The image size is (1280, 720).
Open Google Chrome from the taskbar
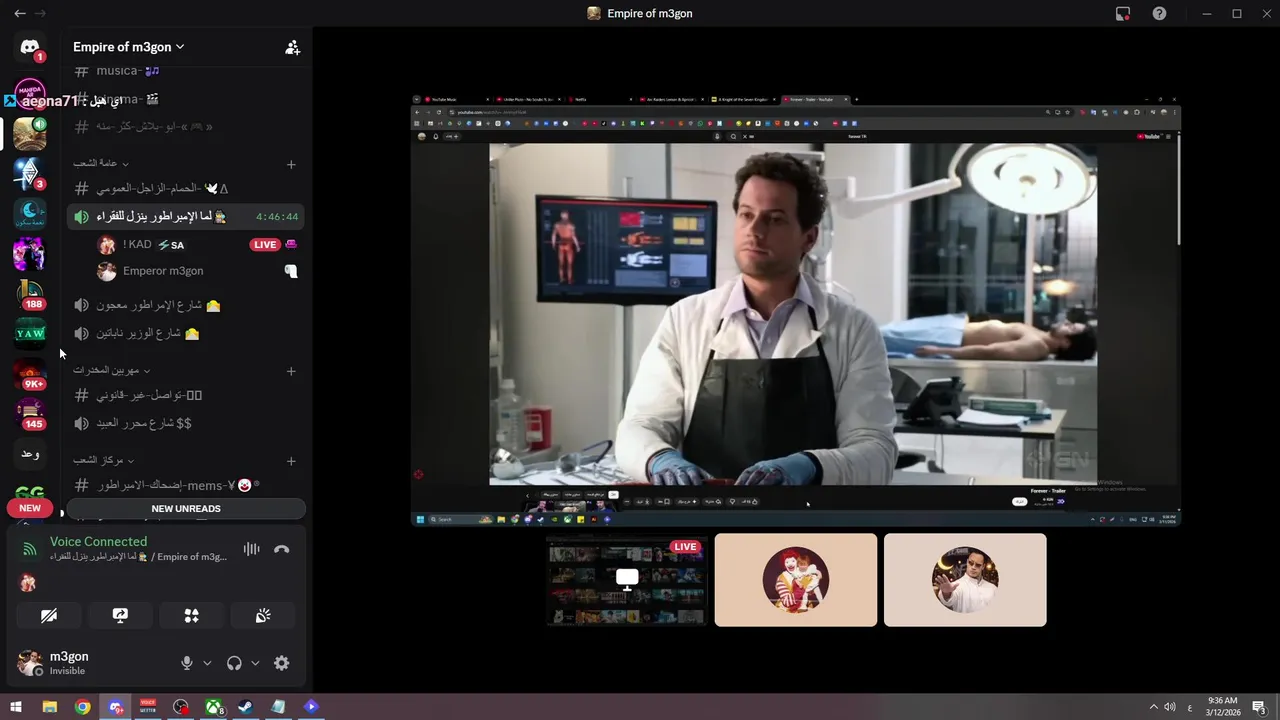[82, 707]
